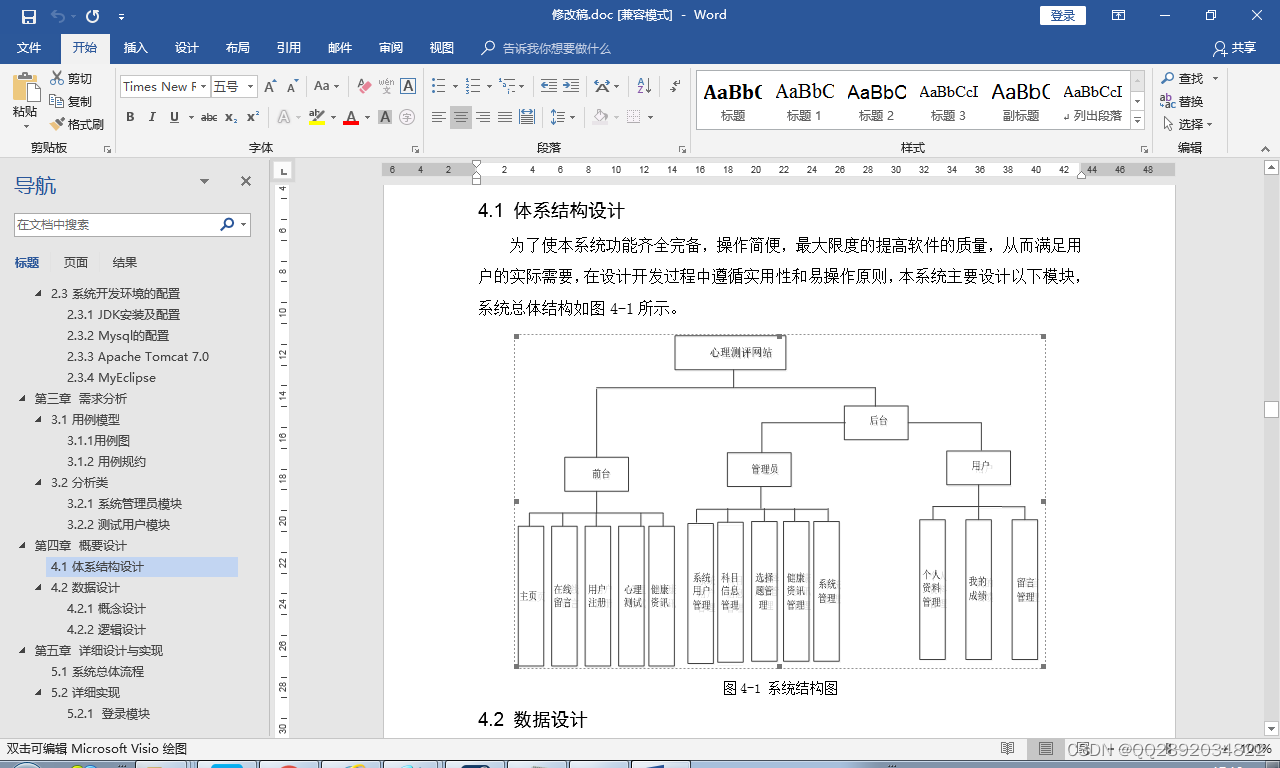Image resolution: width=1280 pixels, height=768 pixels.
Task: Toggle underline formatting with U button
Action: tap(175, 117)
